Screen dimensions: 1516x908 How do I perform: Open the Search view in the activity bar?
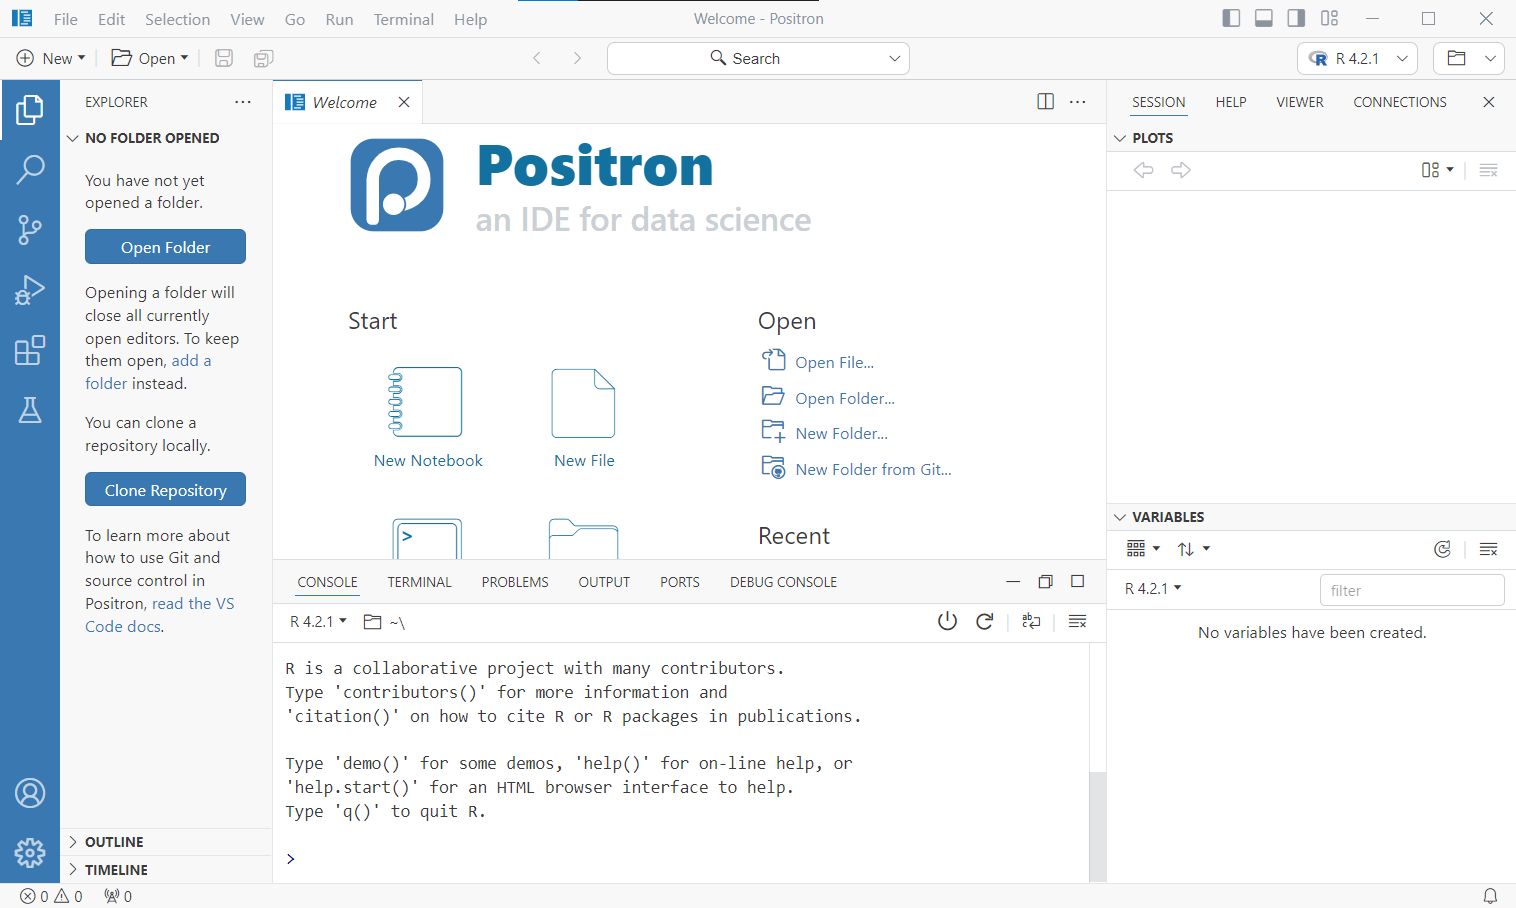pyautogui.click(x=30, y=170)
